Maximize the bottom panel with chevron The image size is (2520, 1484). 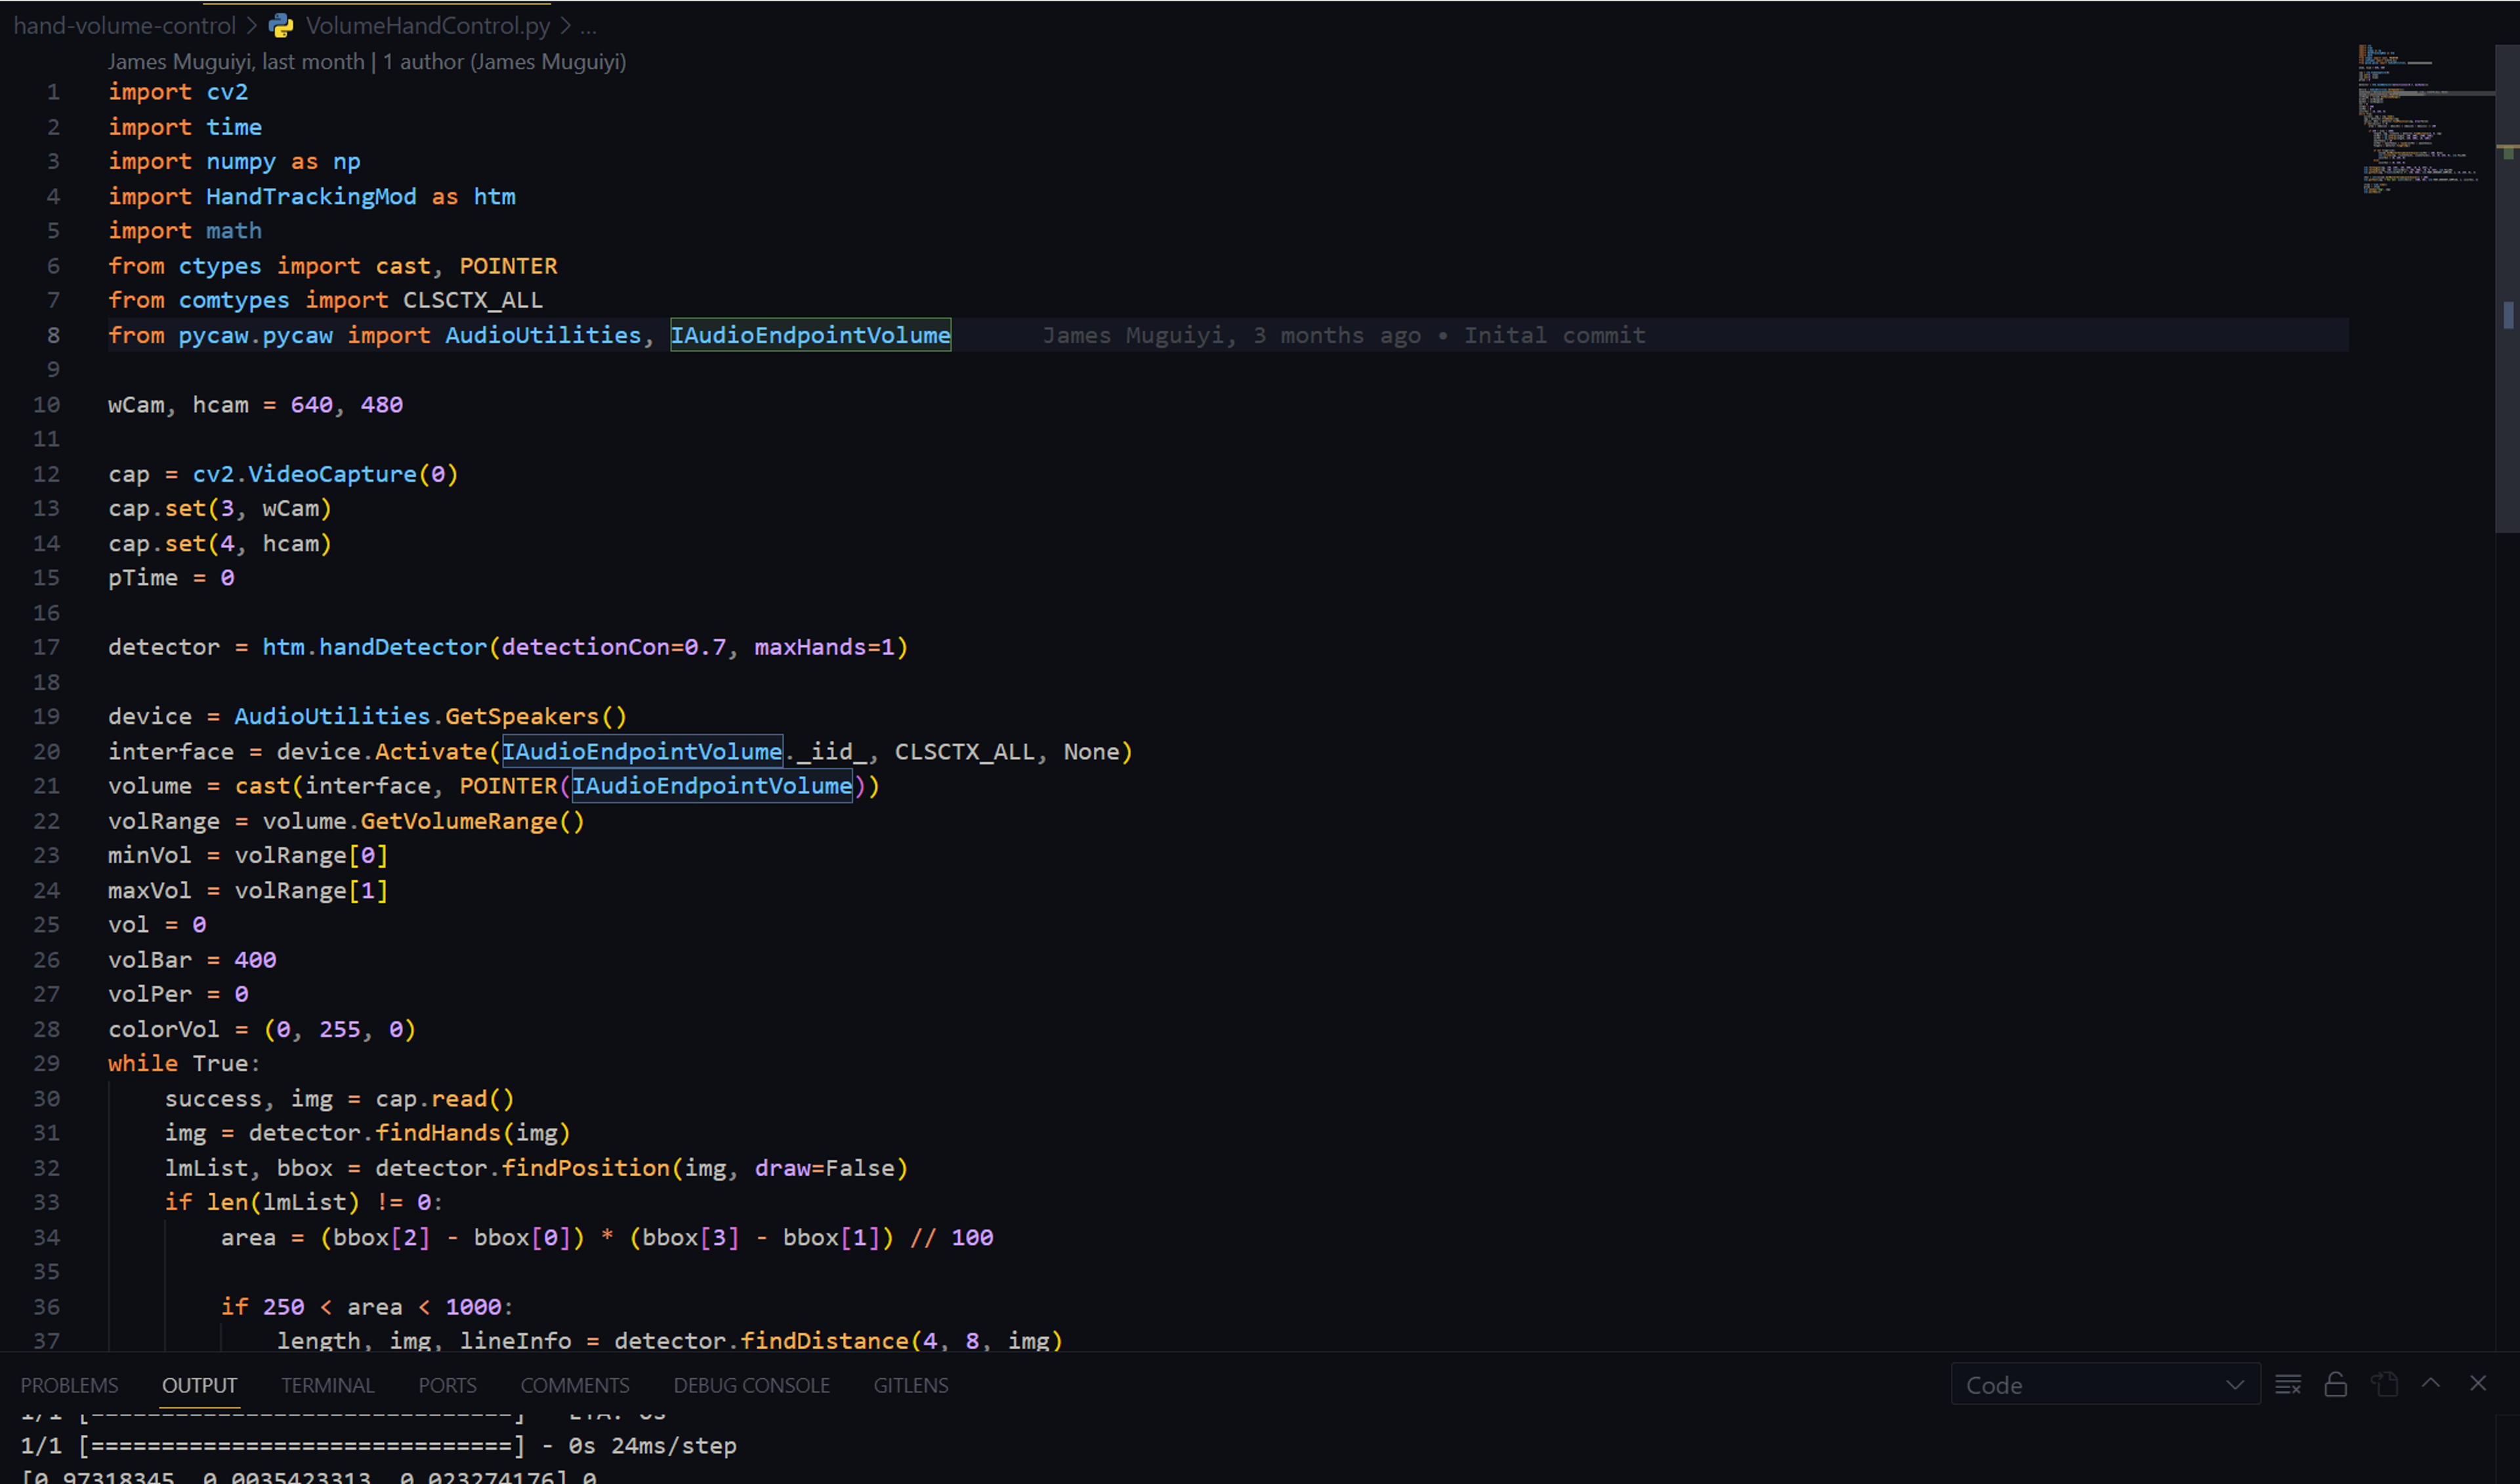tap(2431, 1384)
